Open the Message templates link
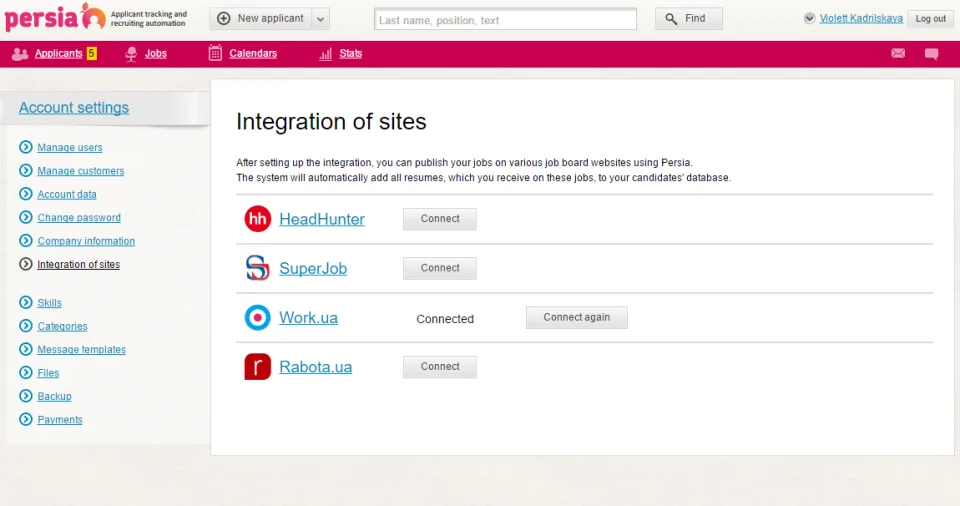The height and width of the screenshot is (506, 960). [x=81, y=349]
